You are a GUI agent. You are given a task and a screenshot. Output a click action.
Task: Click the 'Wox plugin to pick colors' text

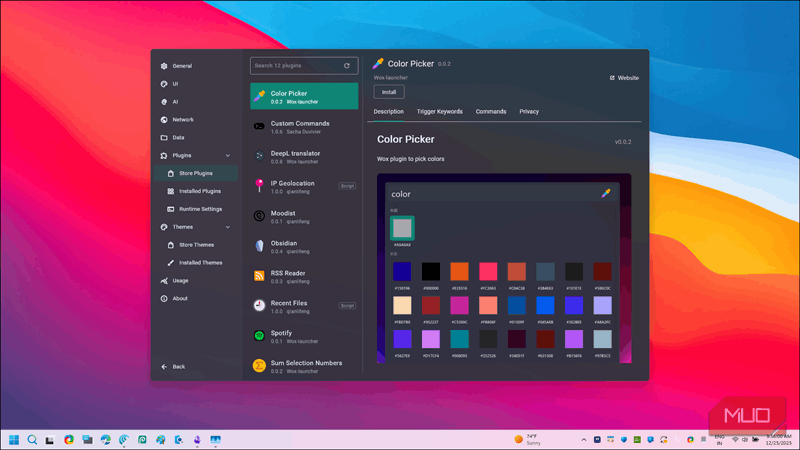(411, 159)
